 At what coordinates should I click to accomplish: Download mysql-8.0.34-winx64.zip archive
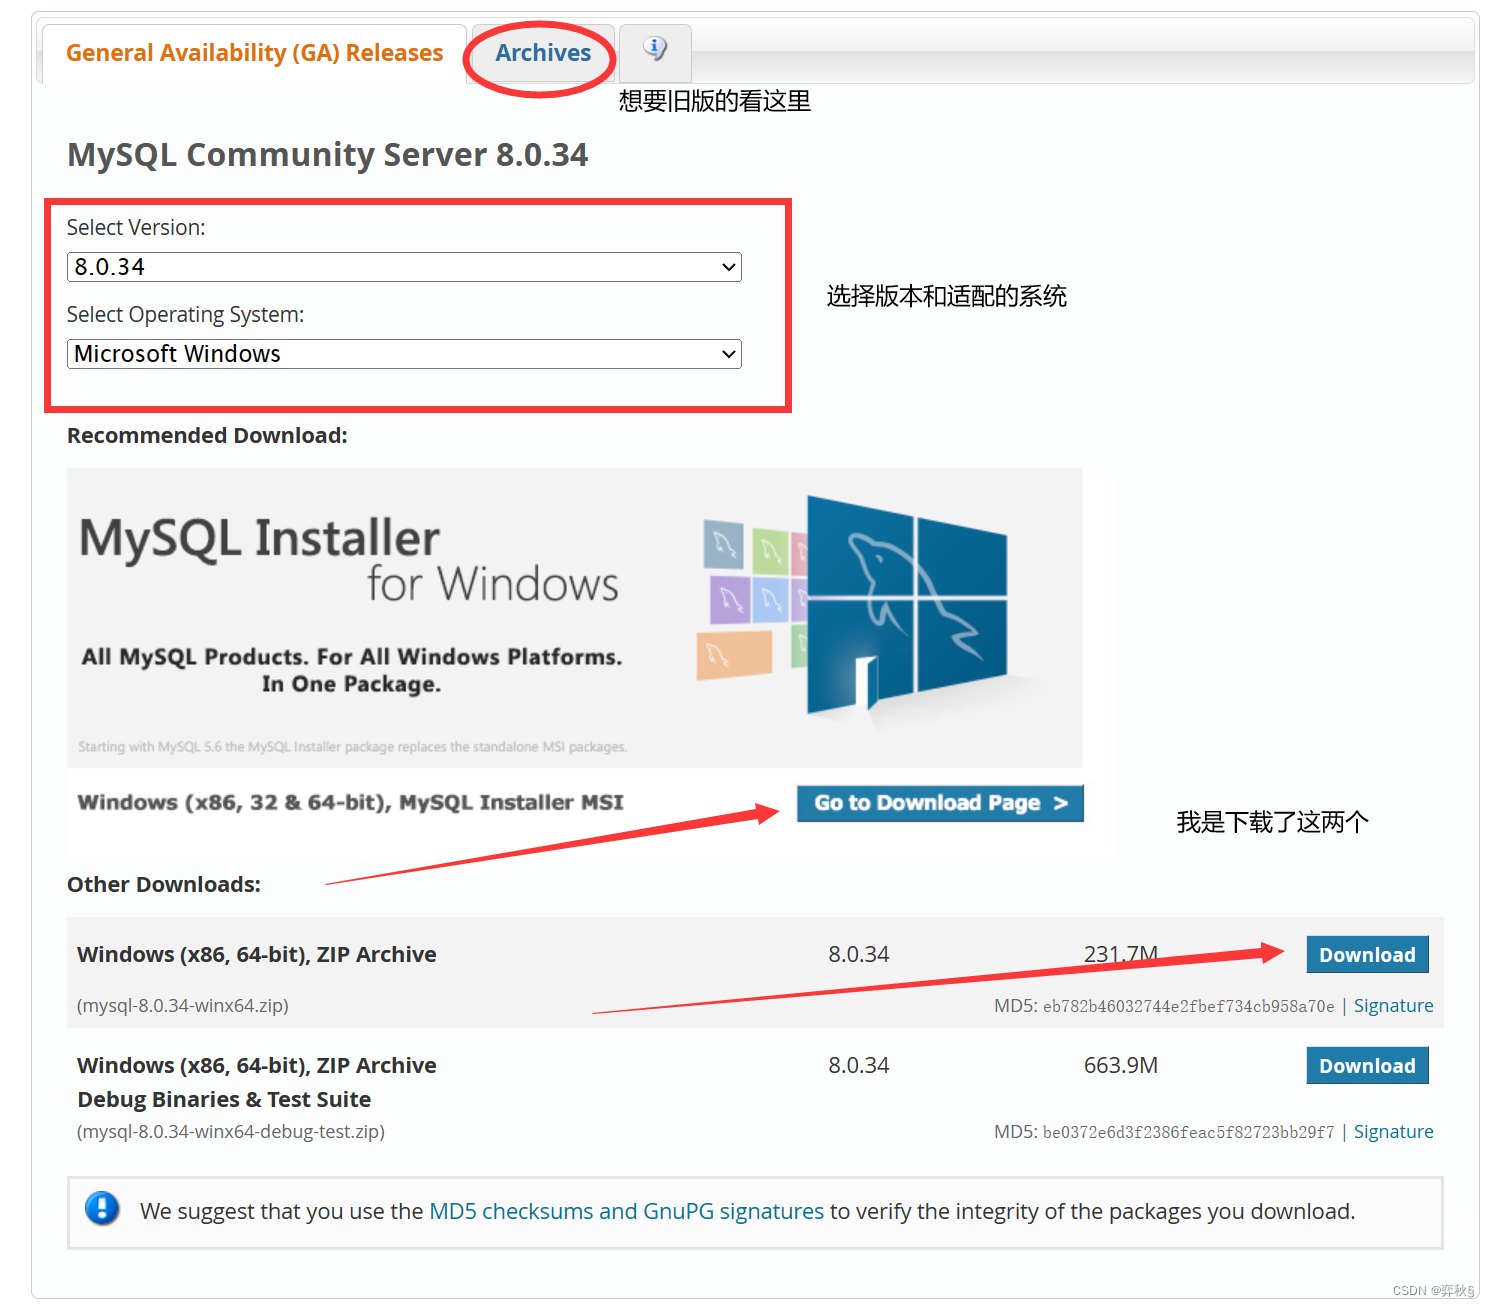1367,955
